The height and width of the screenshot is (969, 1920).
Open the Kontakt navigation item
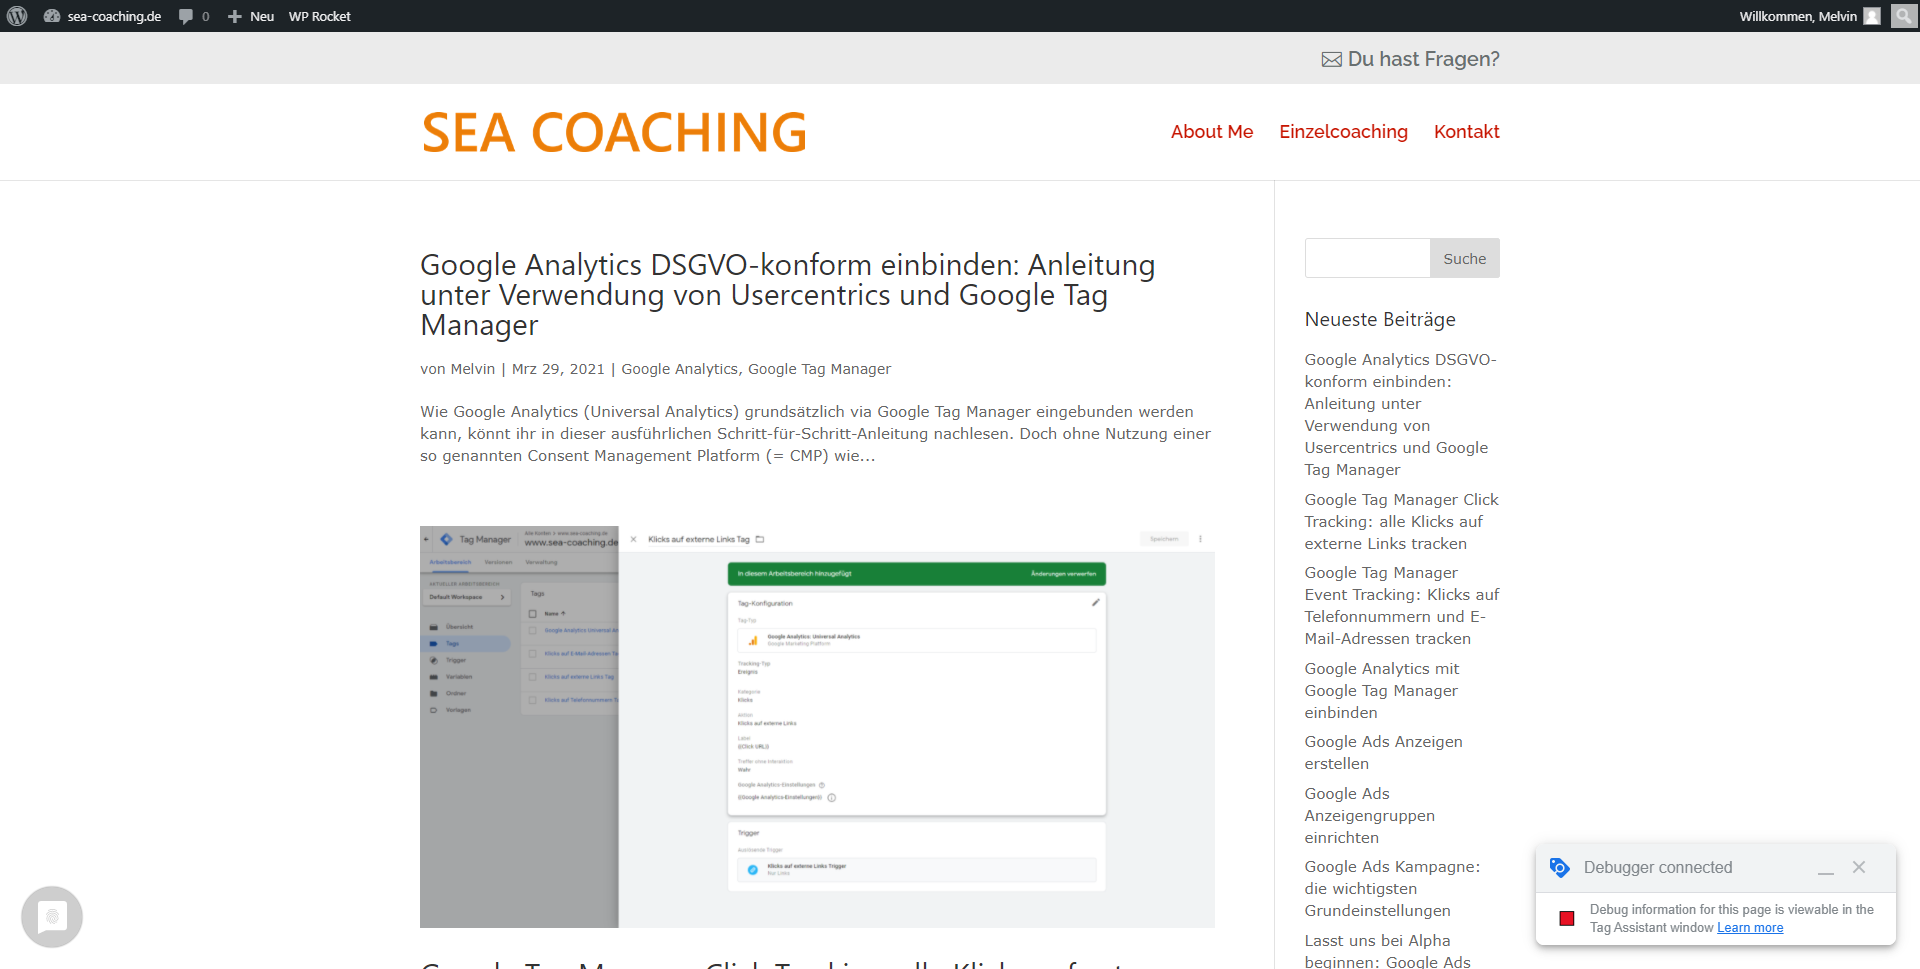click(x=1466, y=132)
